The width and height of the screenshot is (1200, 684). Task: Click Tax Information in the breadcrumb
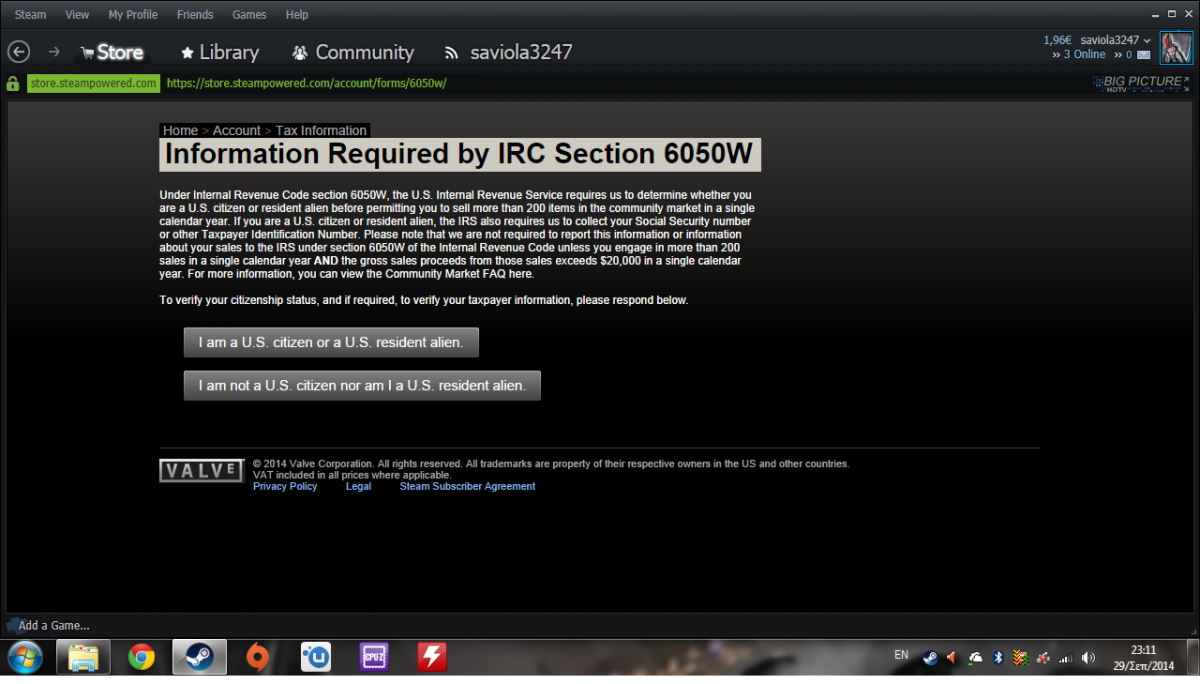point(321,130)
